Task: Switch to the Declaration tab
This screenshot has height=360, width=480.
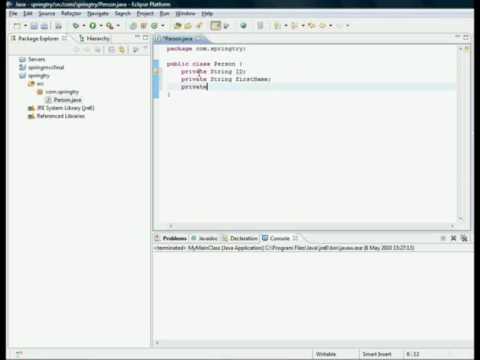Action: coord(240,238)
